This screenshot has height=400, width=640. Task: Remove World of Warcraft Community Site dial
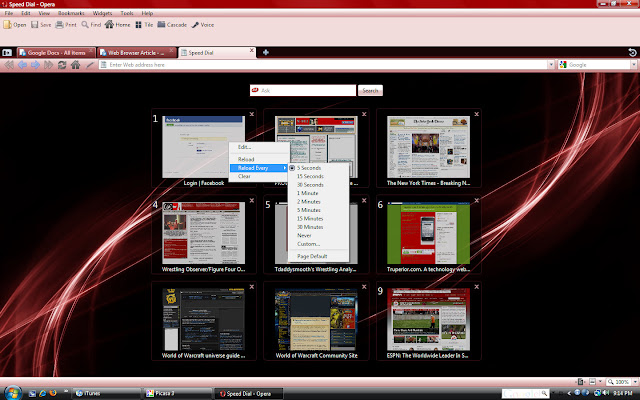pos(364,287)
